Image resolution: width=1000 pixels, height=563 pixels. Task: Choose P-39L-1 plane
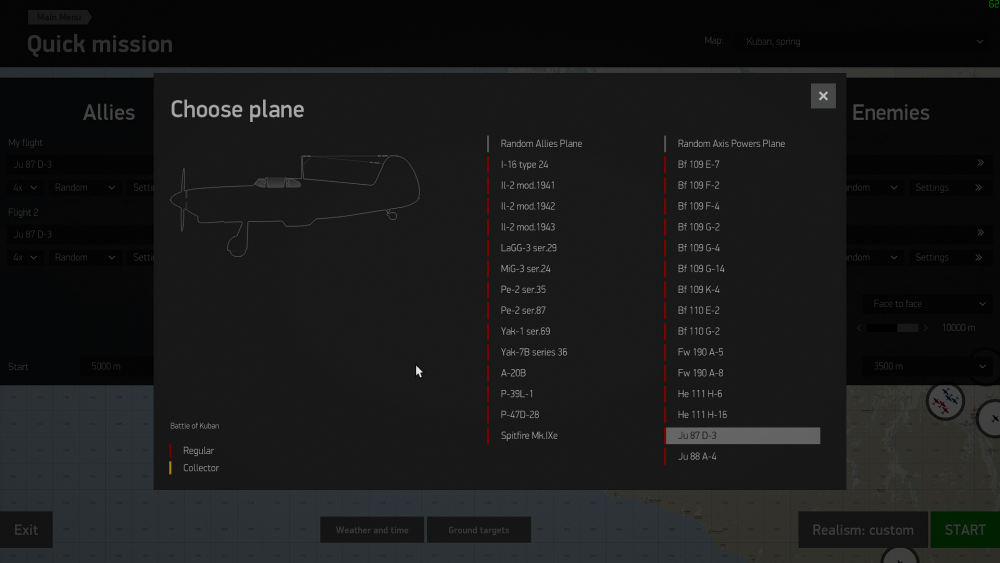pos(517,394)
